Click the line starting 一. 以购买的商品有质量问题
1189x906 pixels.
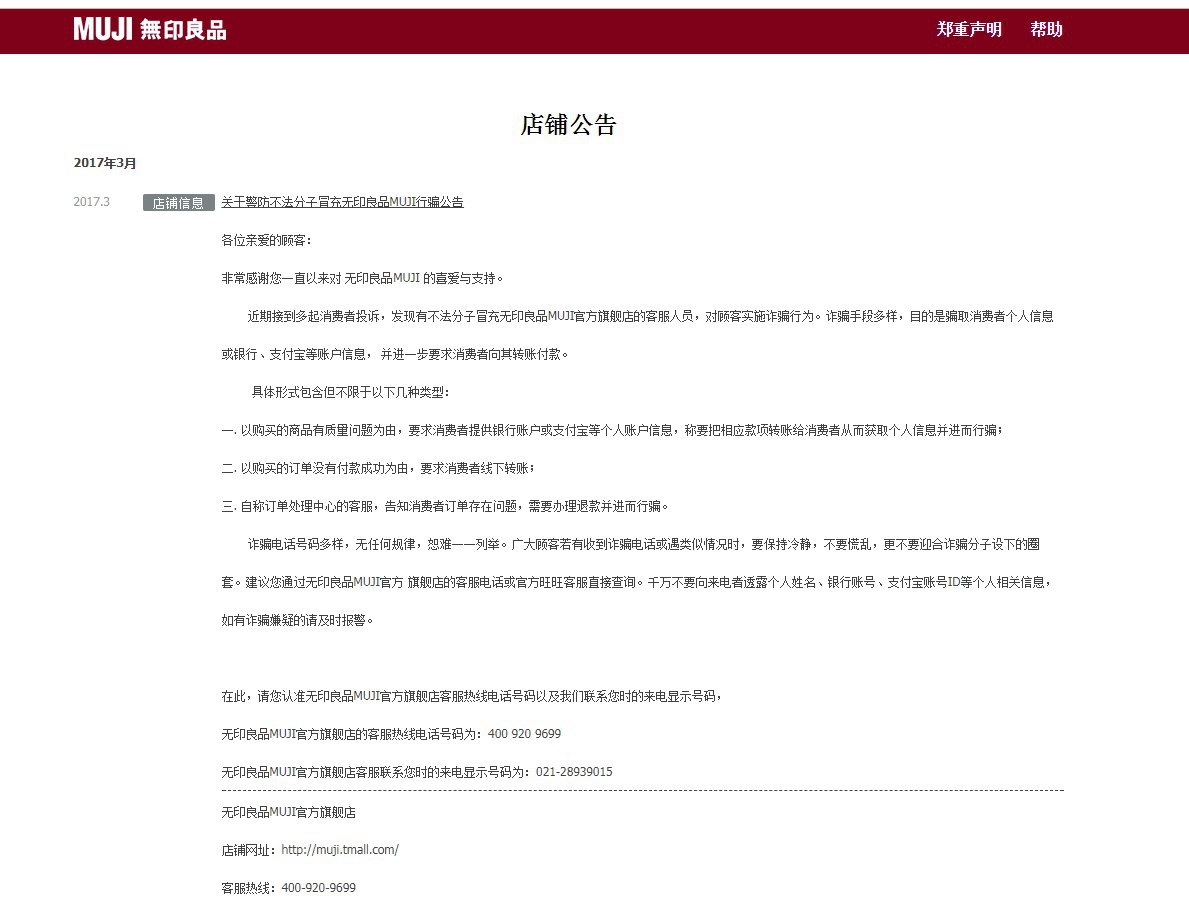pos(612,430)
